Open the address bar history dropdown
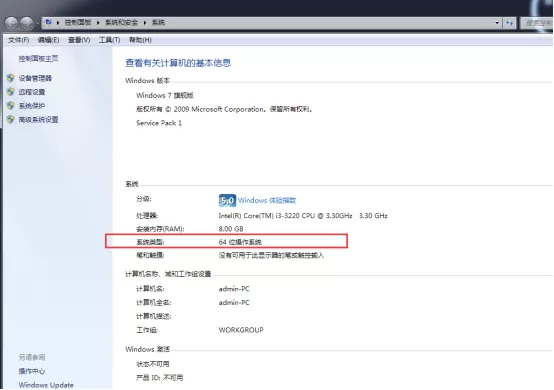The width and height of the screenshot is (554, 390). (497, 23)
